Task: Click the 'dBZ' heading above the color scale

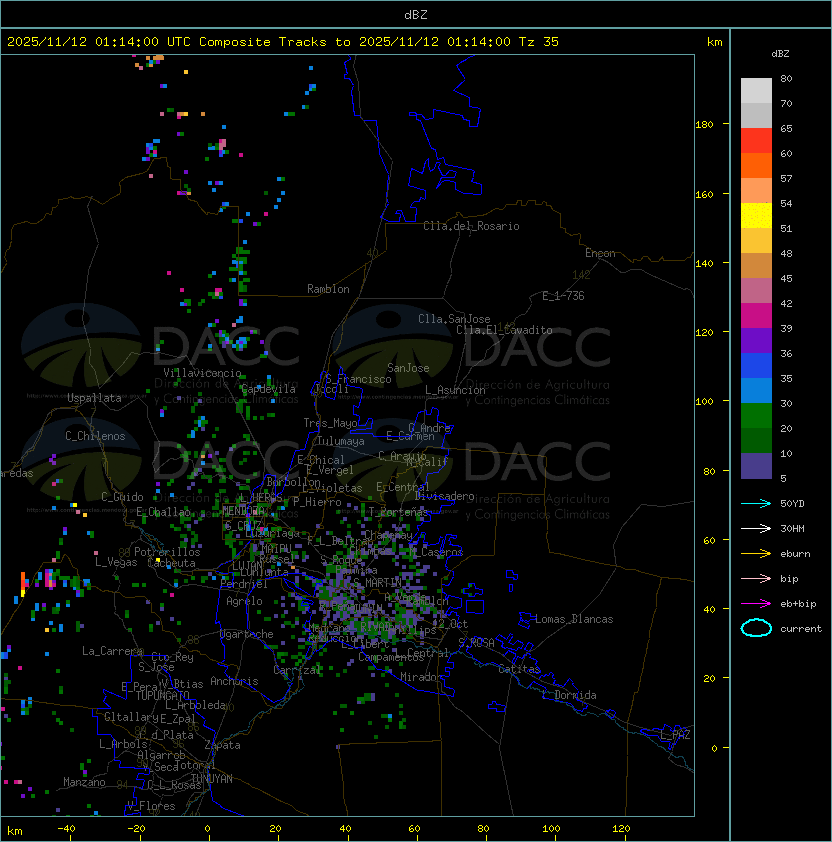Action: (x=780, y=54)
